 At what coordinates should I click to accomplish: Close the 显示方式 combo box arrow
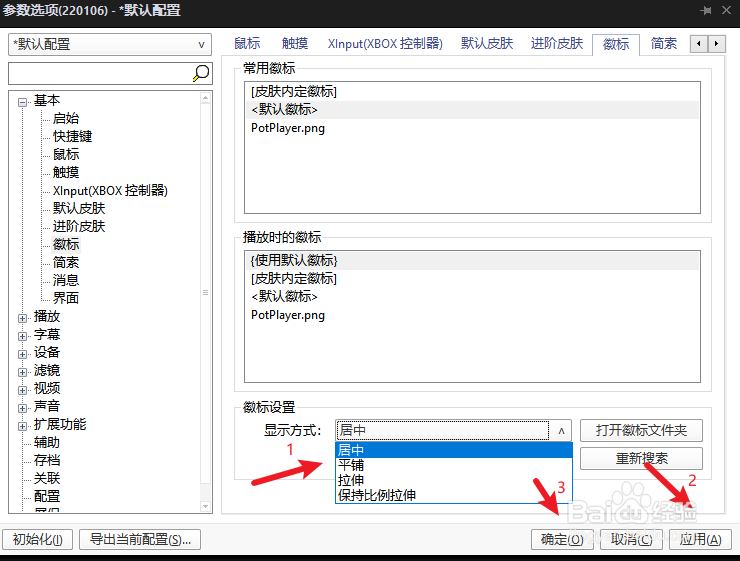561,430
